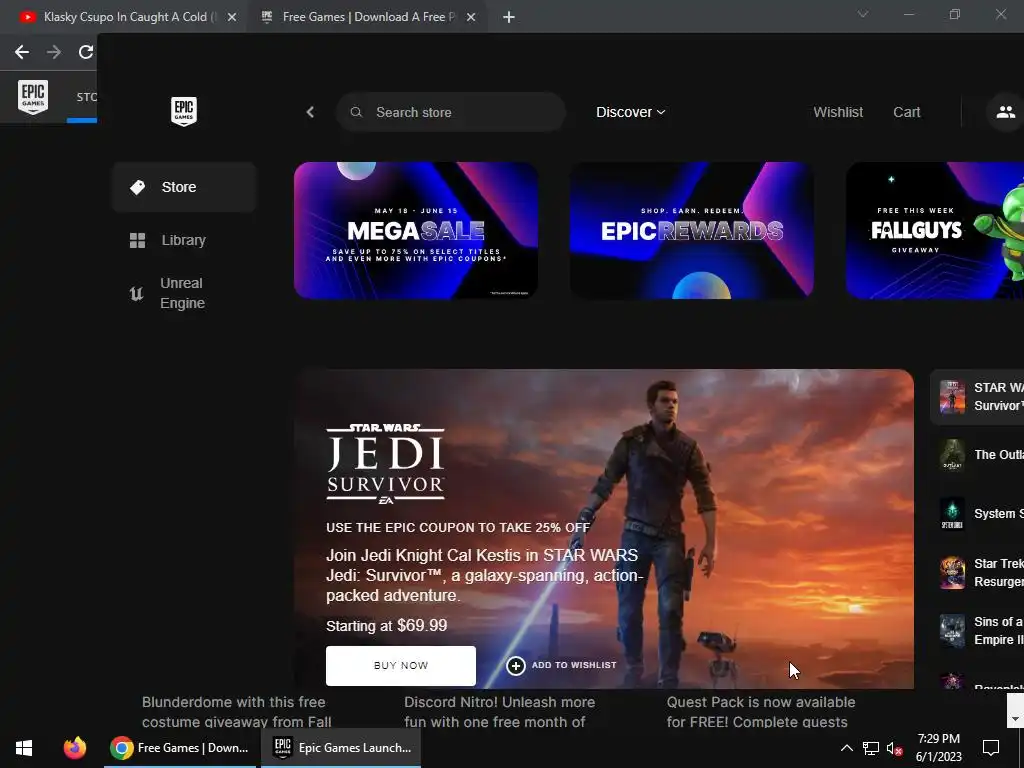The height and width of the screenshot is (768, 1024).
Task: Switch to Epic Games Launcher taskbar item
Action: 341,748
